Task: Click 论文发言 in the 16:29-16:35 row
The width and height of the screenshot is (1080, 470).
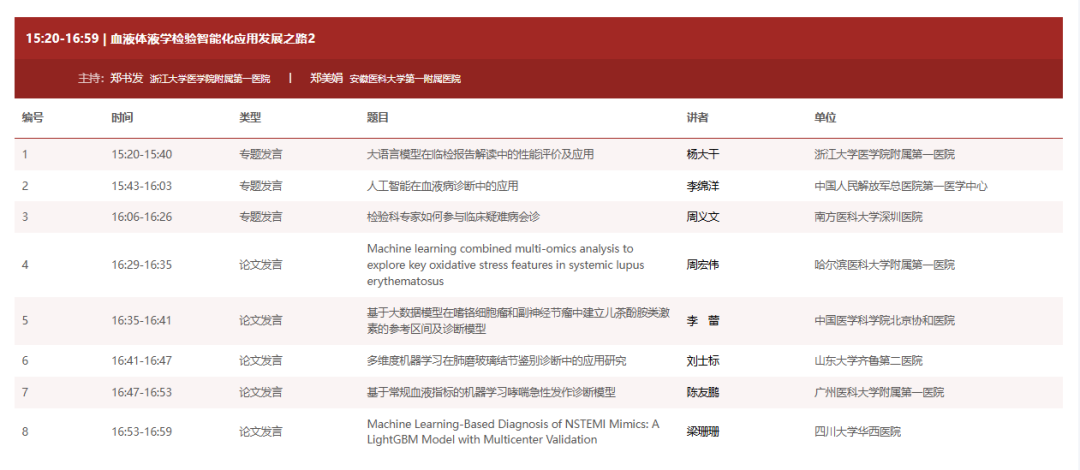Action: click(x=260, y=265)
